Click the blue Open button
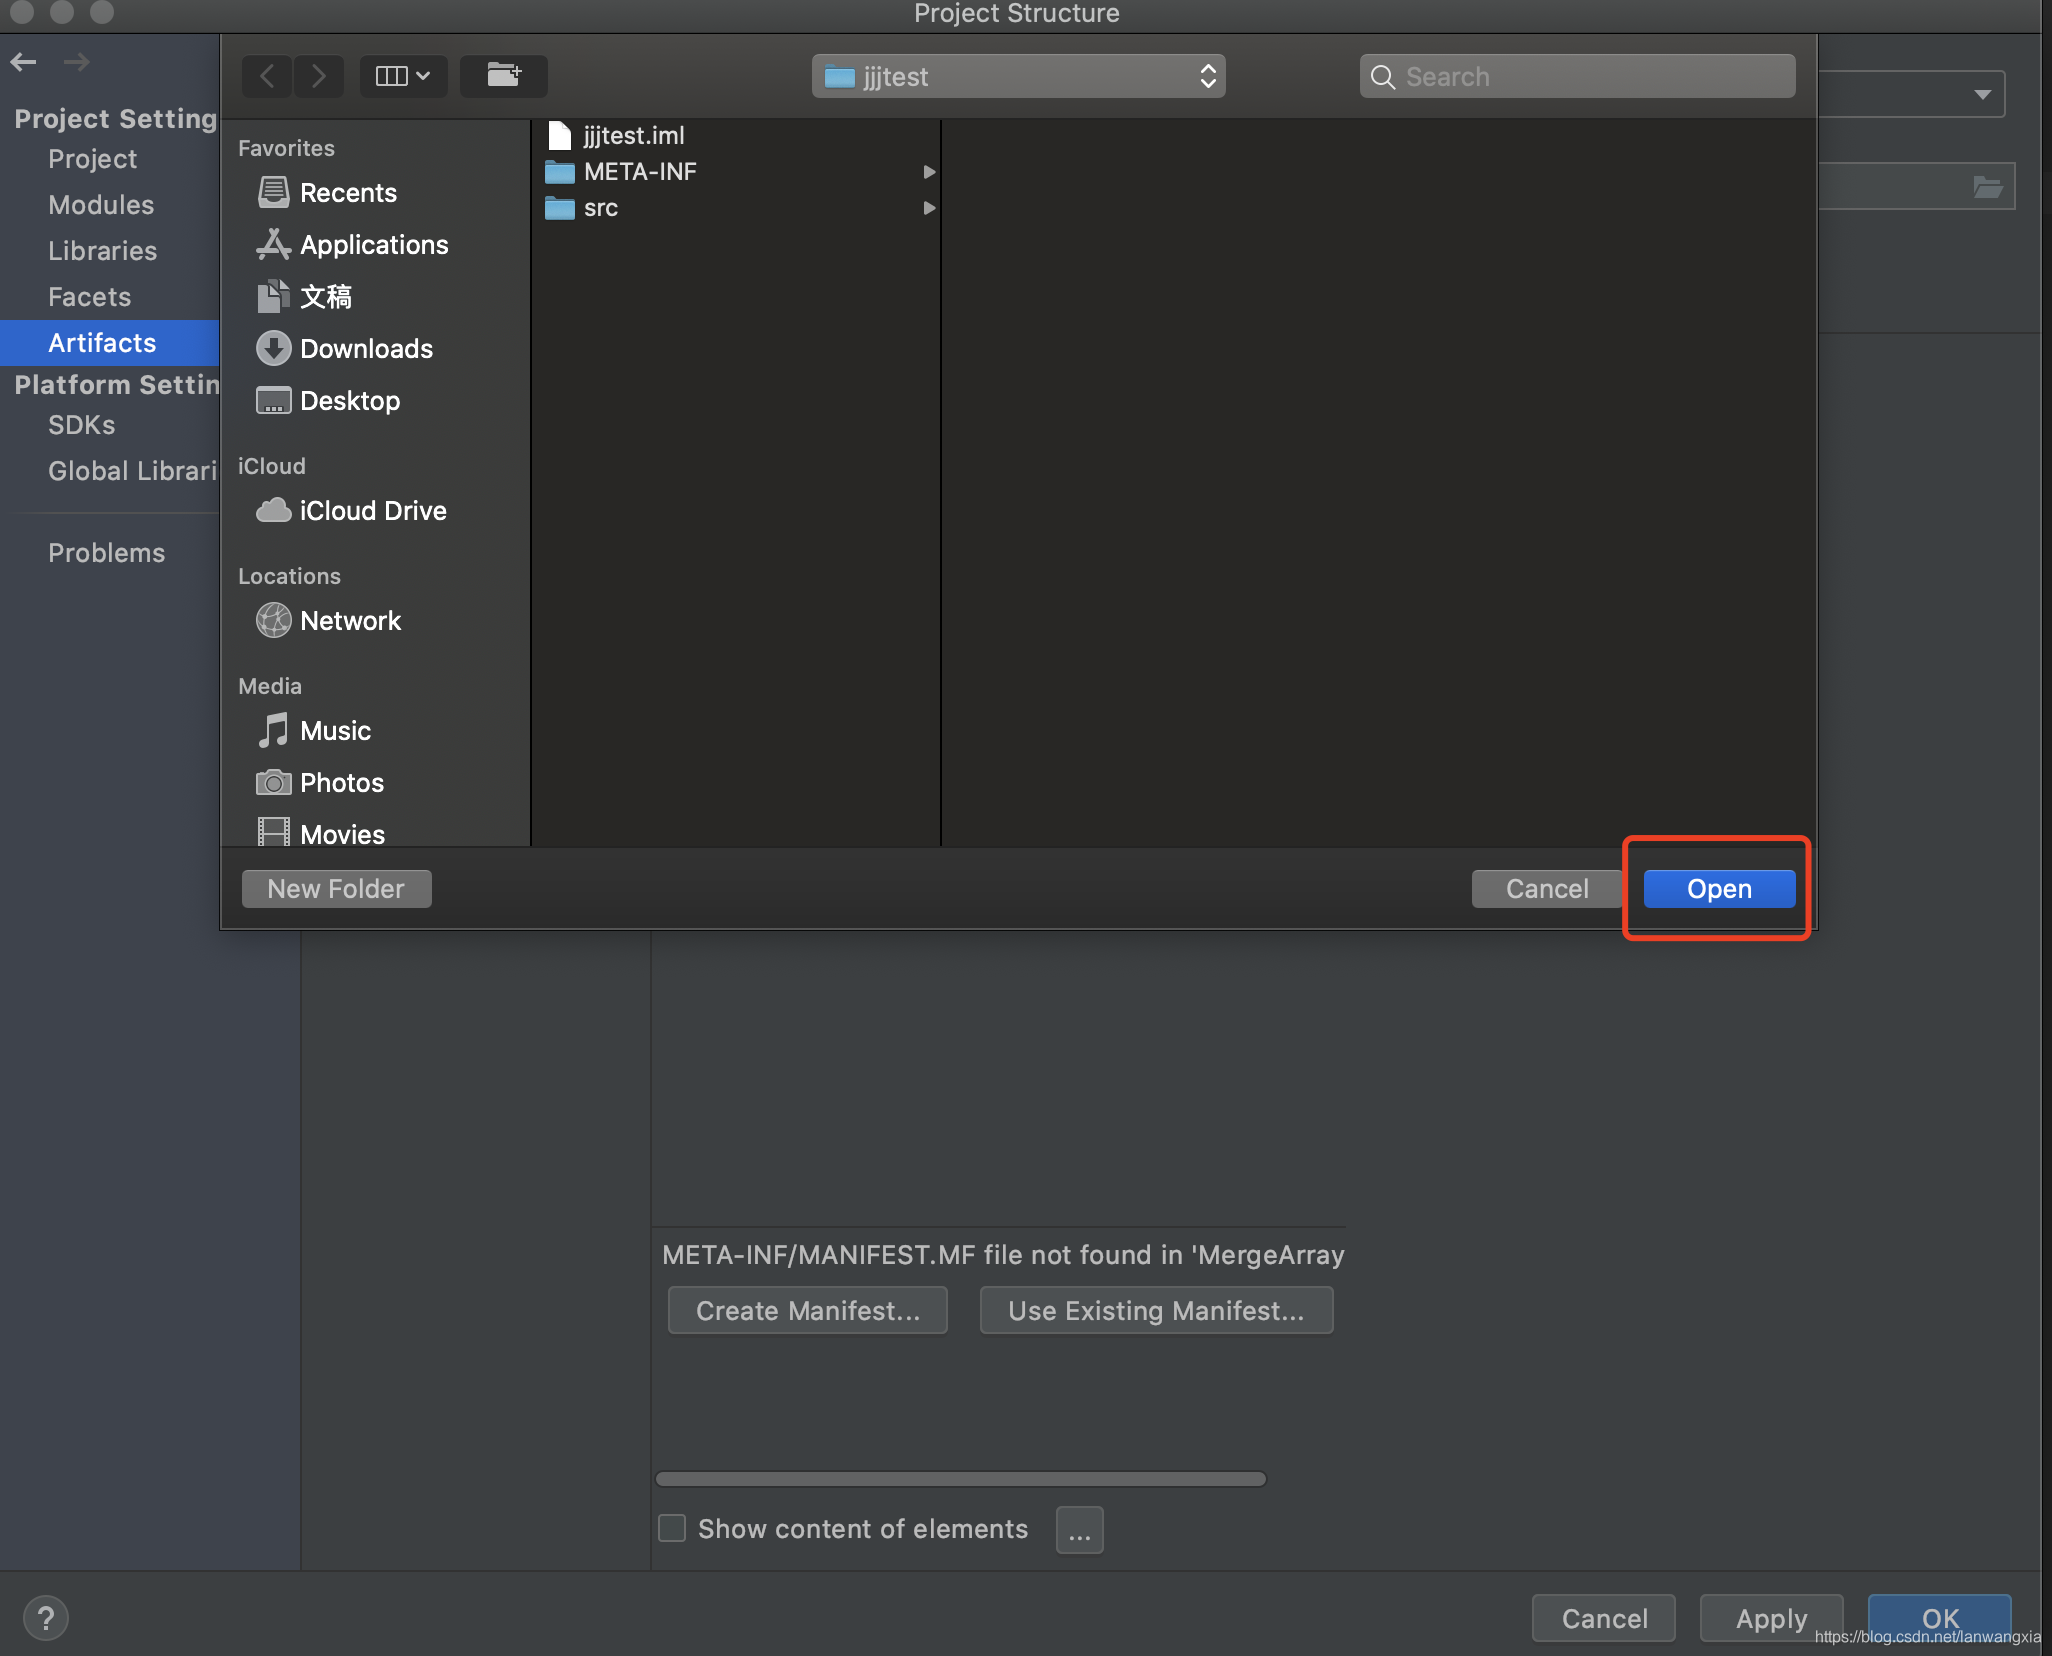 [1718, 889]
